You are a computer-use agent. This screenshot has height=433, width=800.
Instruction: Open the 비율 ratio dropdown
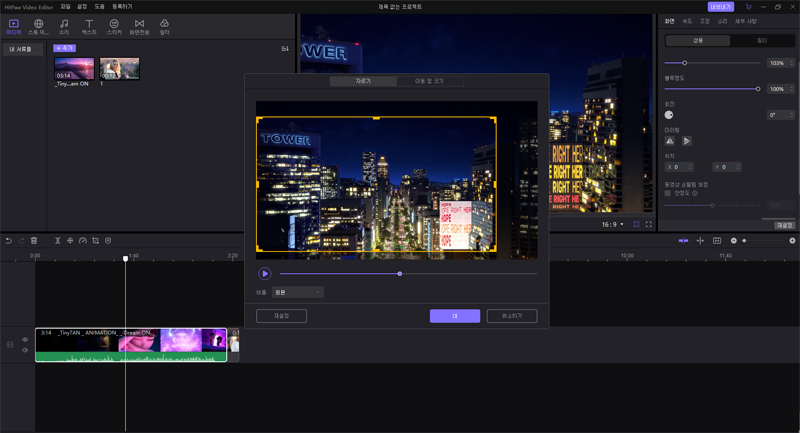[297, 292]
